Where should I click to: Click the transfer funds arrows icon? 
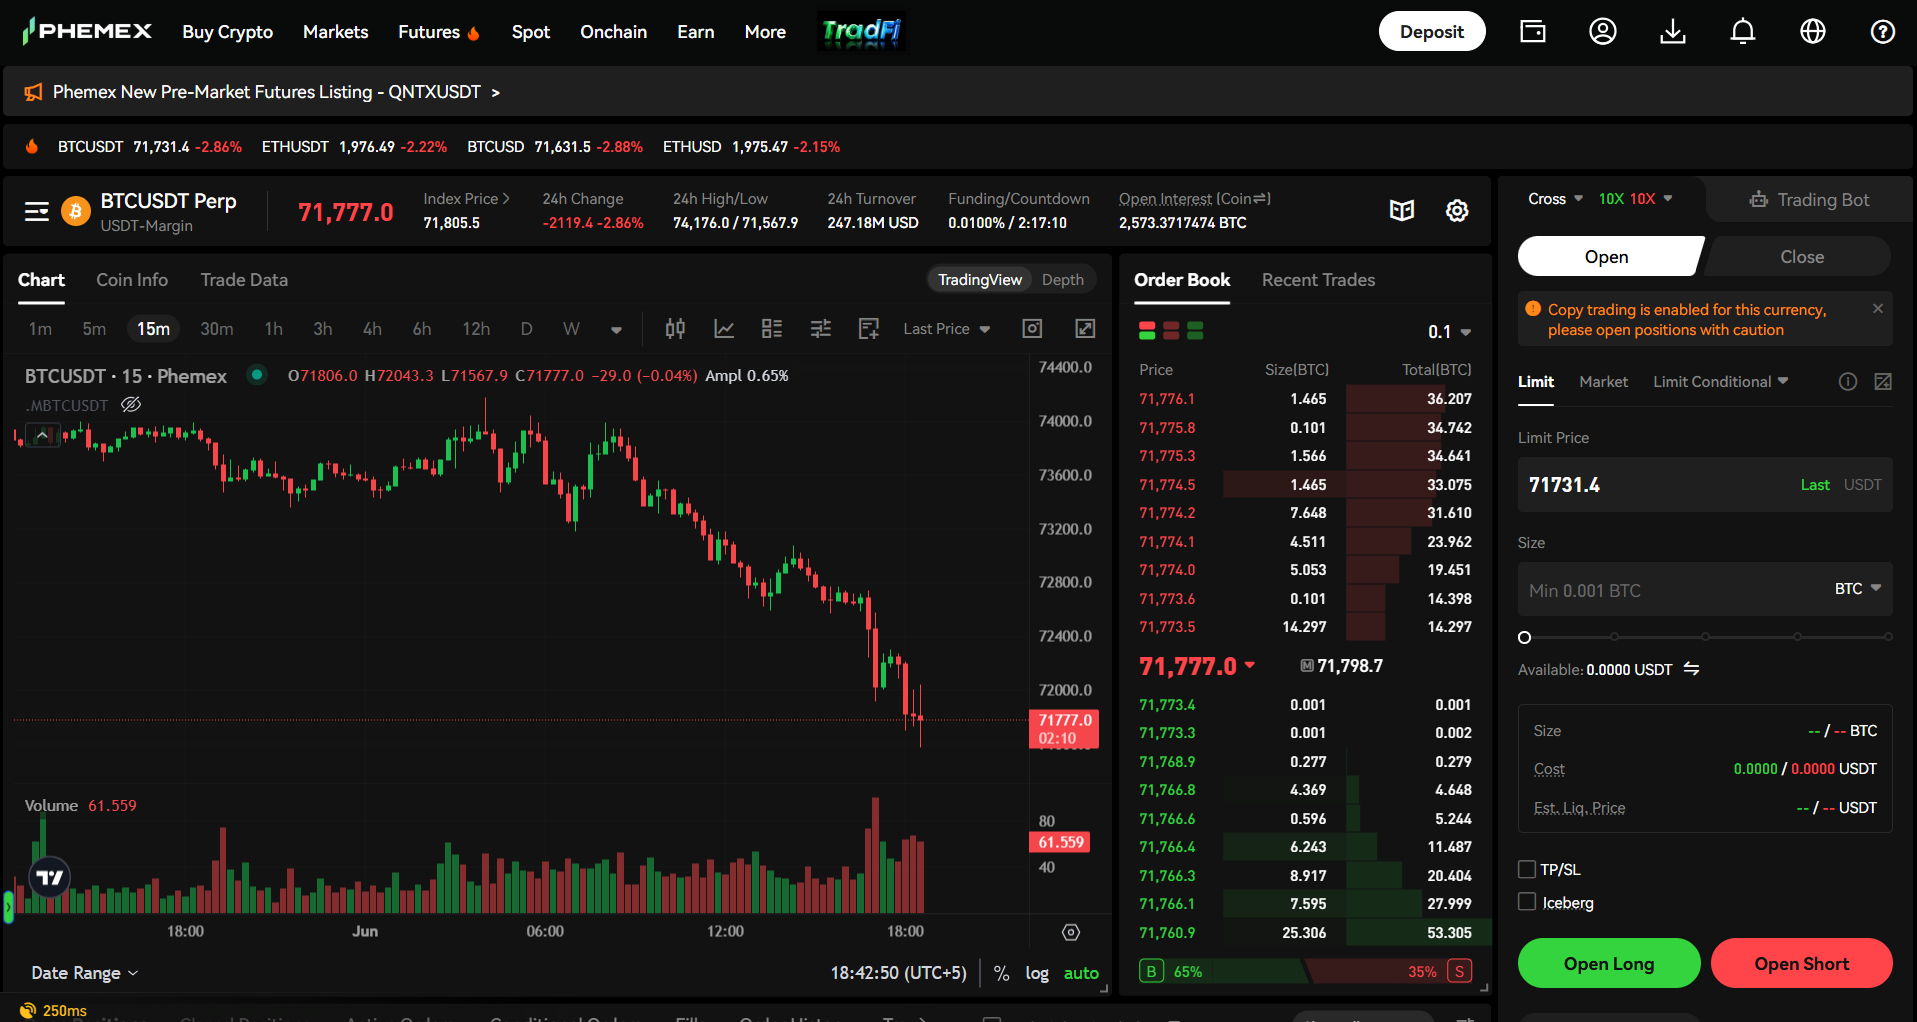1692,669
